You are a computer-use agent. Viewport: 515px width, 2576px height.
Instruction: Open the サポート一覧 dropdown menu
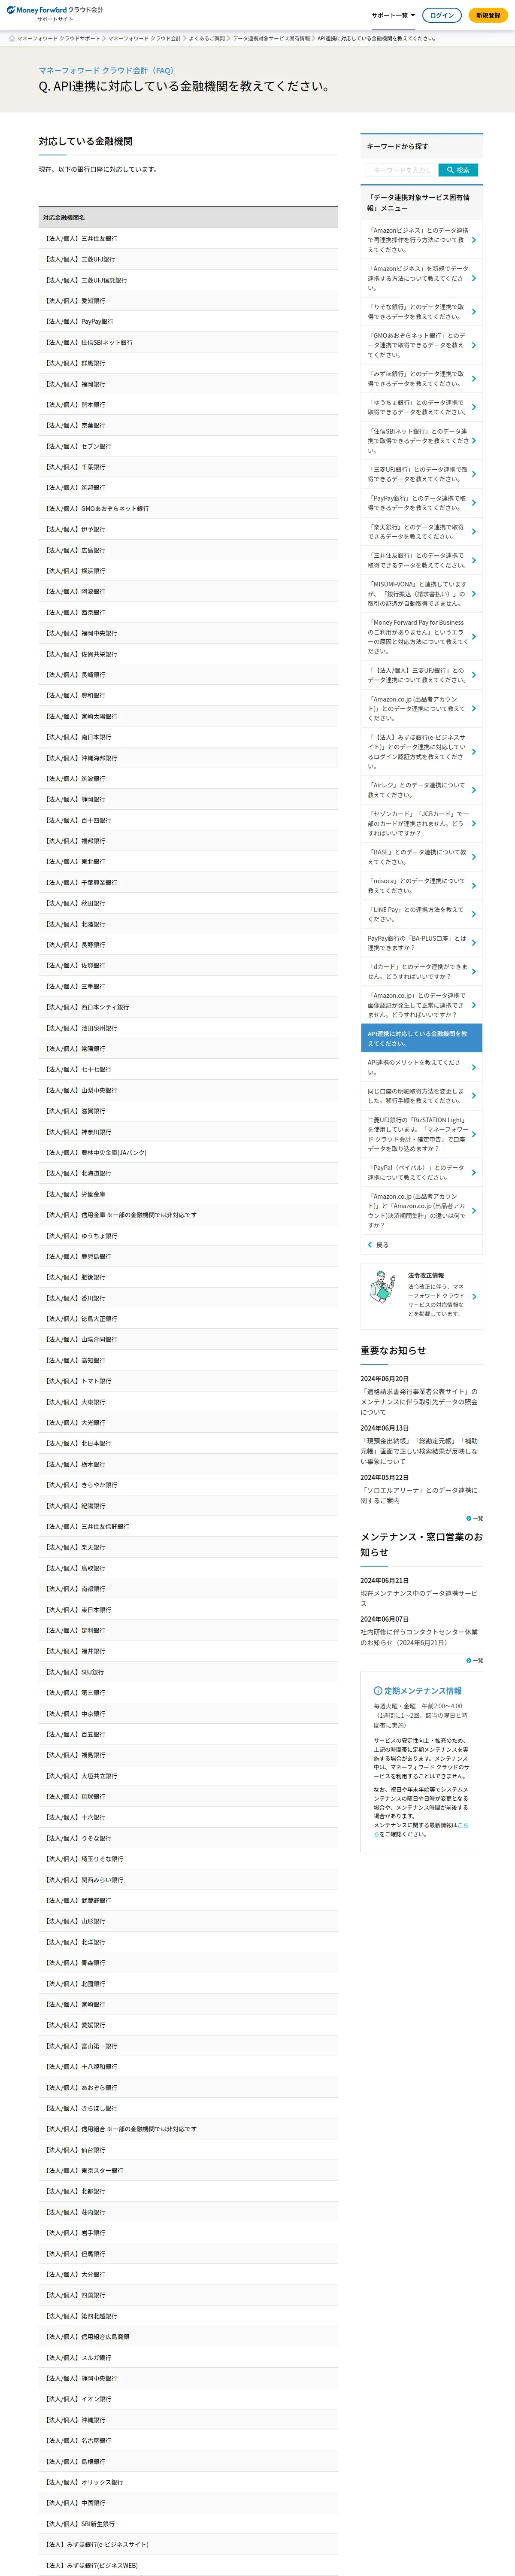pyautogui.click(x=393, y=15)
